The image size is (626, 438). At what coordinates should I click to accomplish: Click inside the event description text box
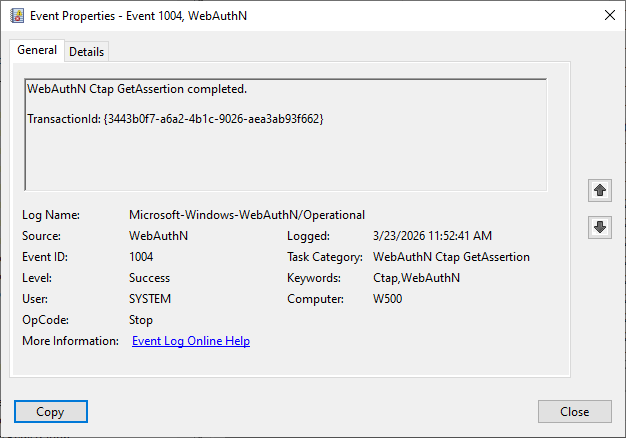(285, 135)
